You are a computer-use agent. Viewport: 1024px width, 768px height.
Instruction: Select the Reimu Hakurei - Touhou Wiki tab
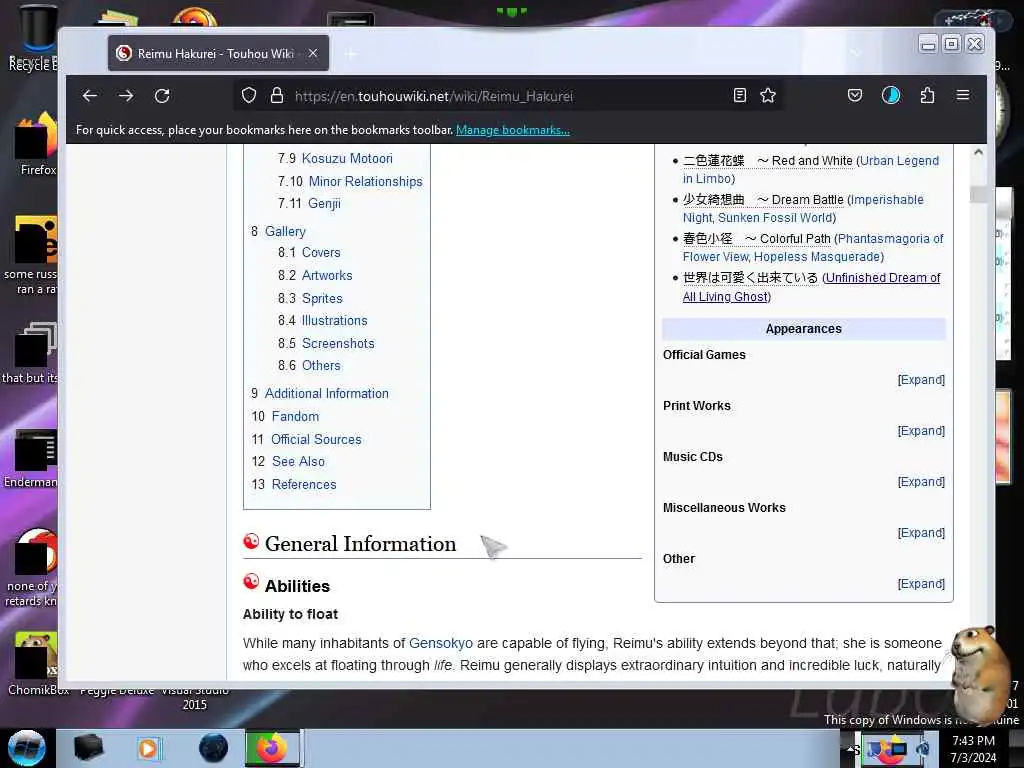218,54
